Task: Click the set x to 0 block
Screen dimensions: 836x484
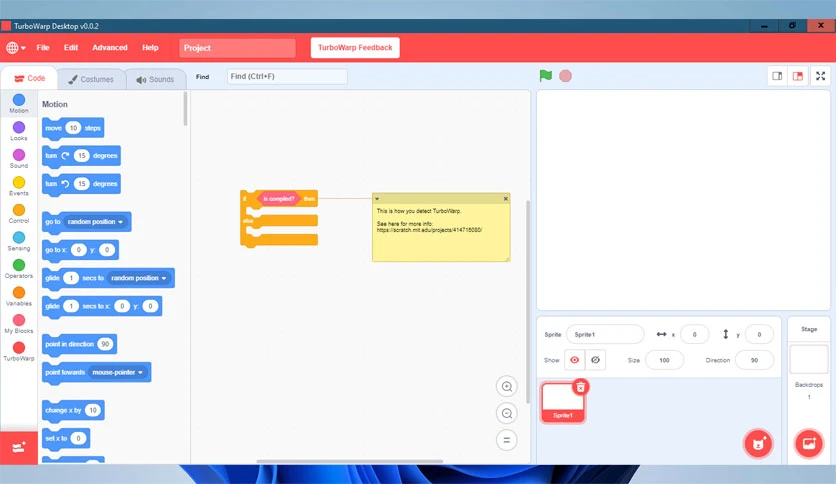Action: point(66,439)
